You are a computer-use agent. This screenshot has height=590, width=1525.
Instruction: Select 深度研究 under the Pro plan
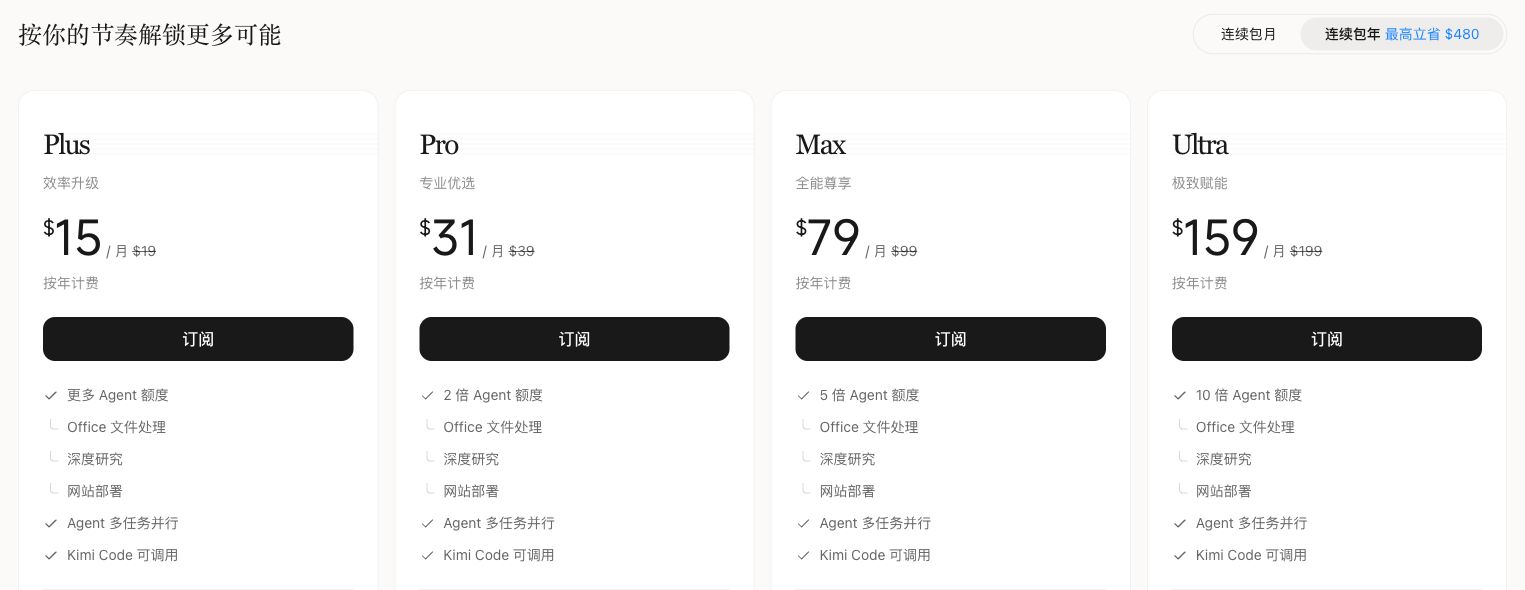471,459
